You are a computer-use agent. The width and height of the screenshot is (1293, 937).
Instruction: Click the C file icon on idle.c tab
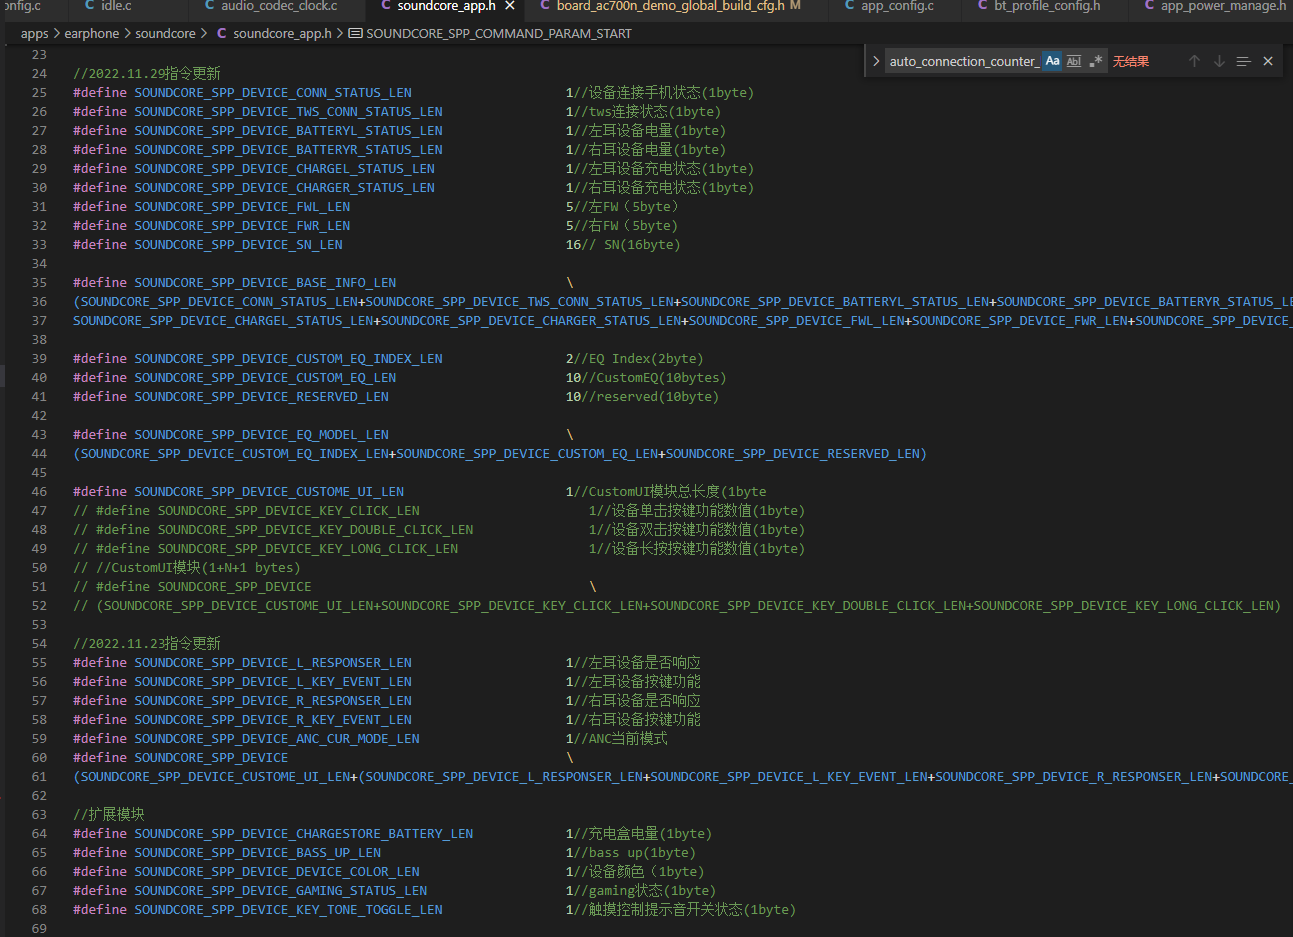coord(90,6)
